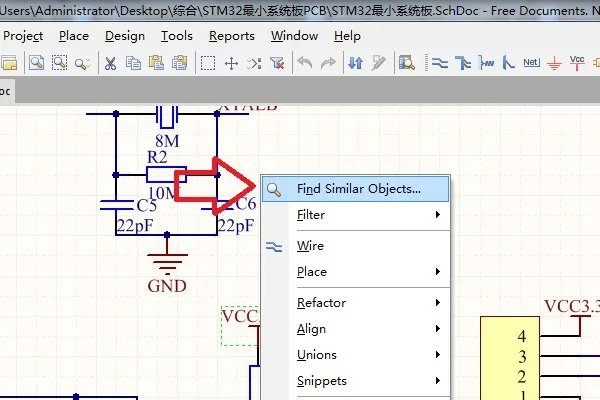
Task: Select the Place Net Label icon
Action: pos(532,62)
